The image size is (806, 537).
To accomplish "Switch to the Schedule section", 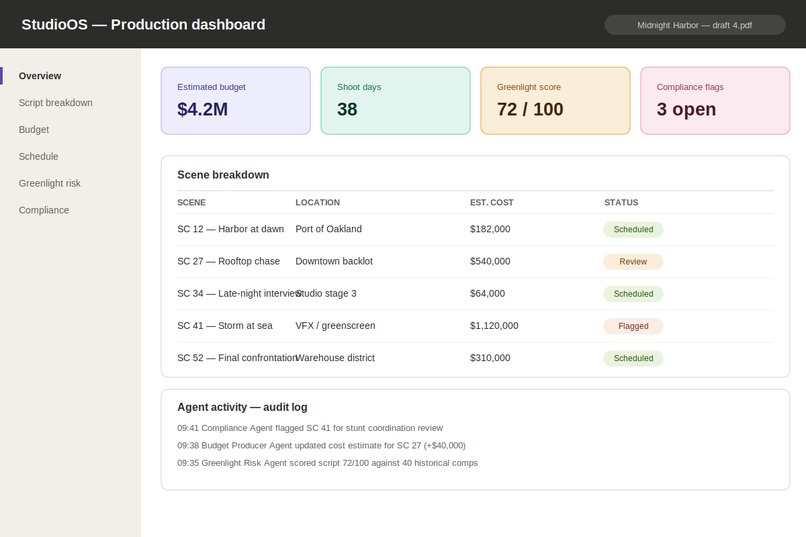I will coord(39,156).
